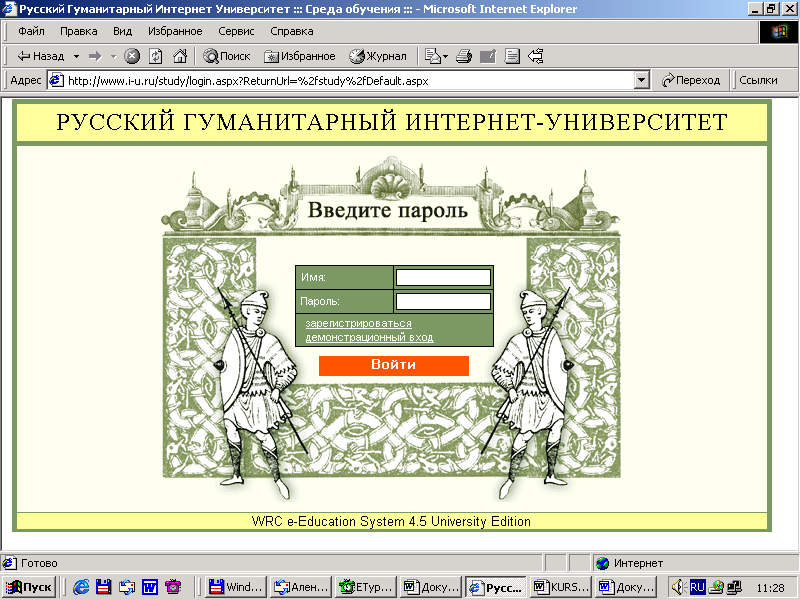Click the active Русс... taskbar button
The height and width of the screenshot is (600, 800).
click(496, 587)
